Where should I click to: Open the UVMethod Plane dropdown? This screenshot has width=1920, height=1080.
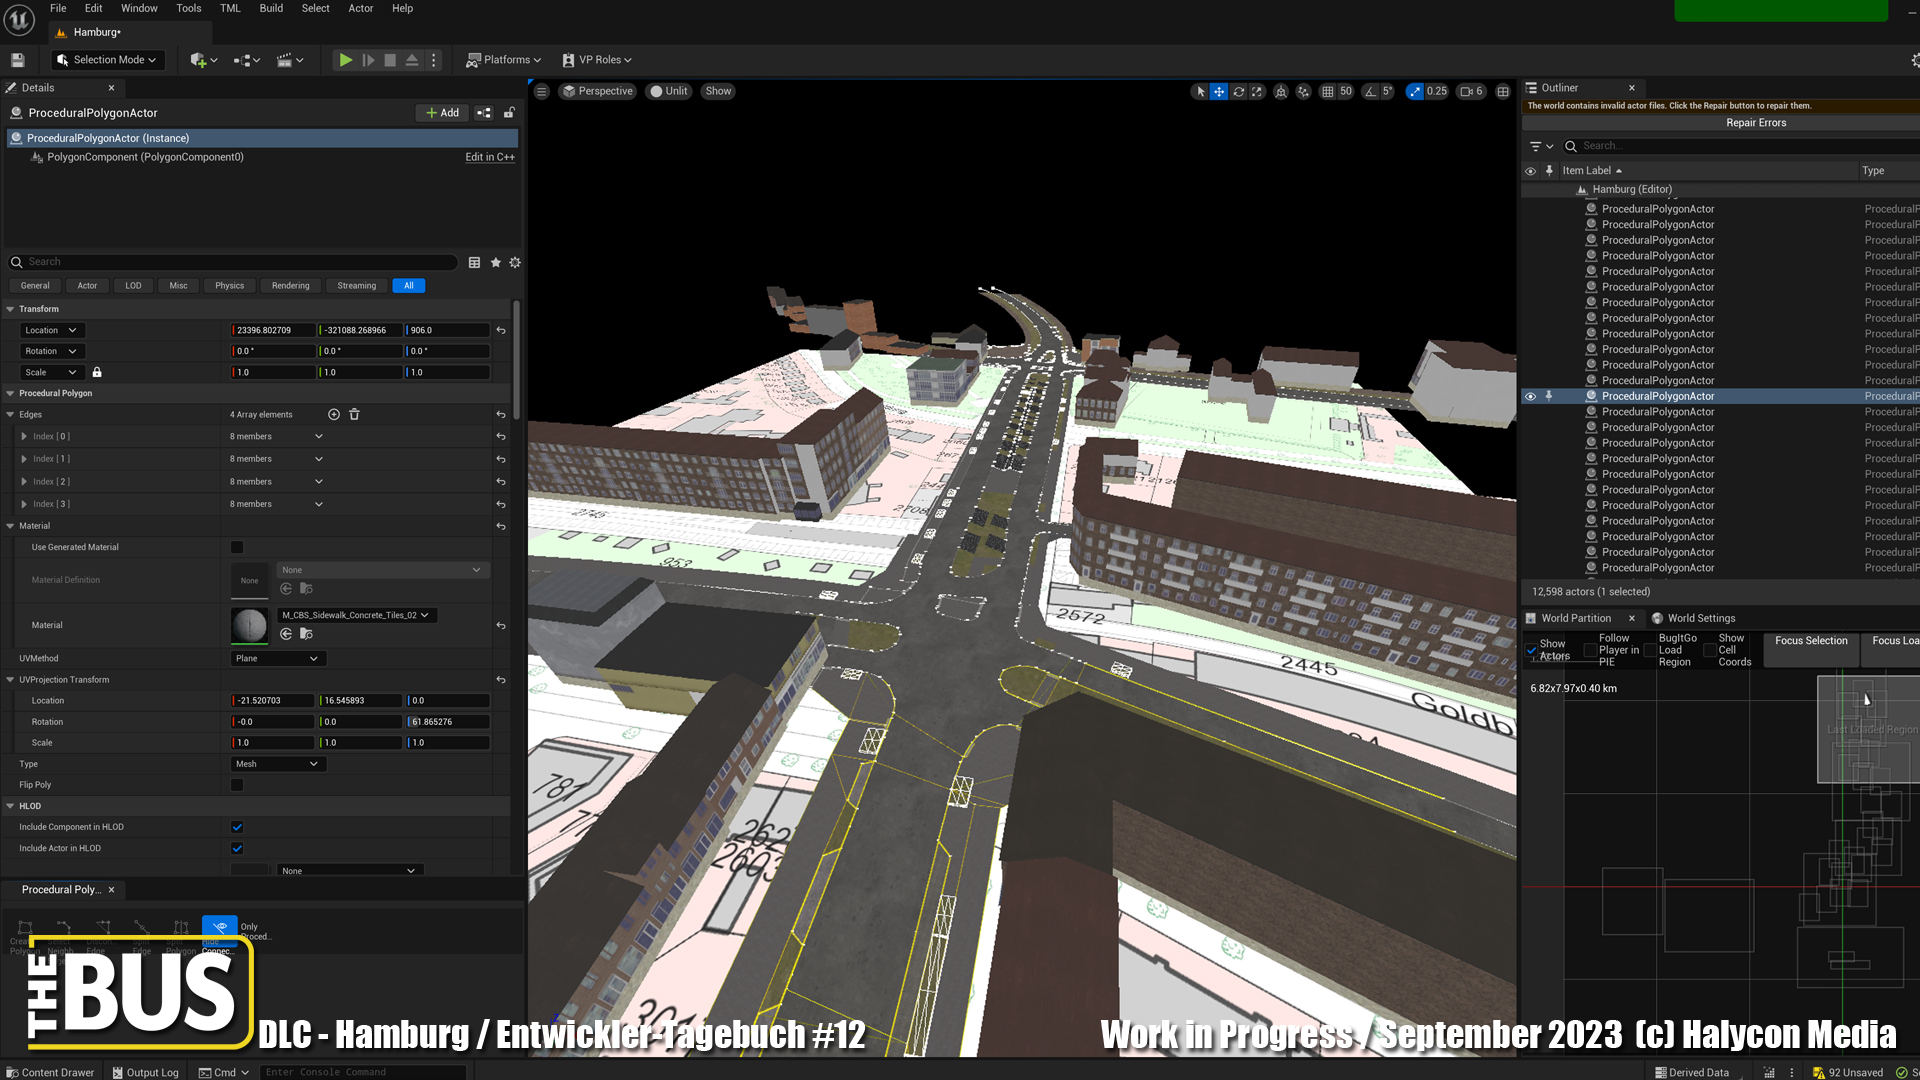click(277, 658)
